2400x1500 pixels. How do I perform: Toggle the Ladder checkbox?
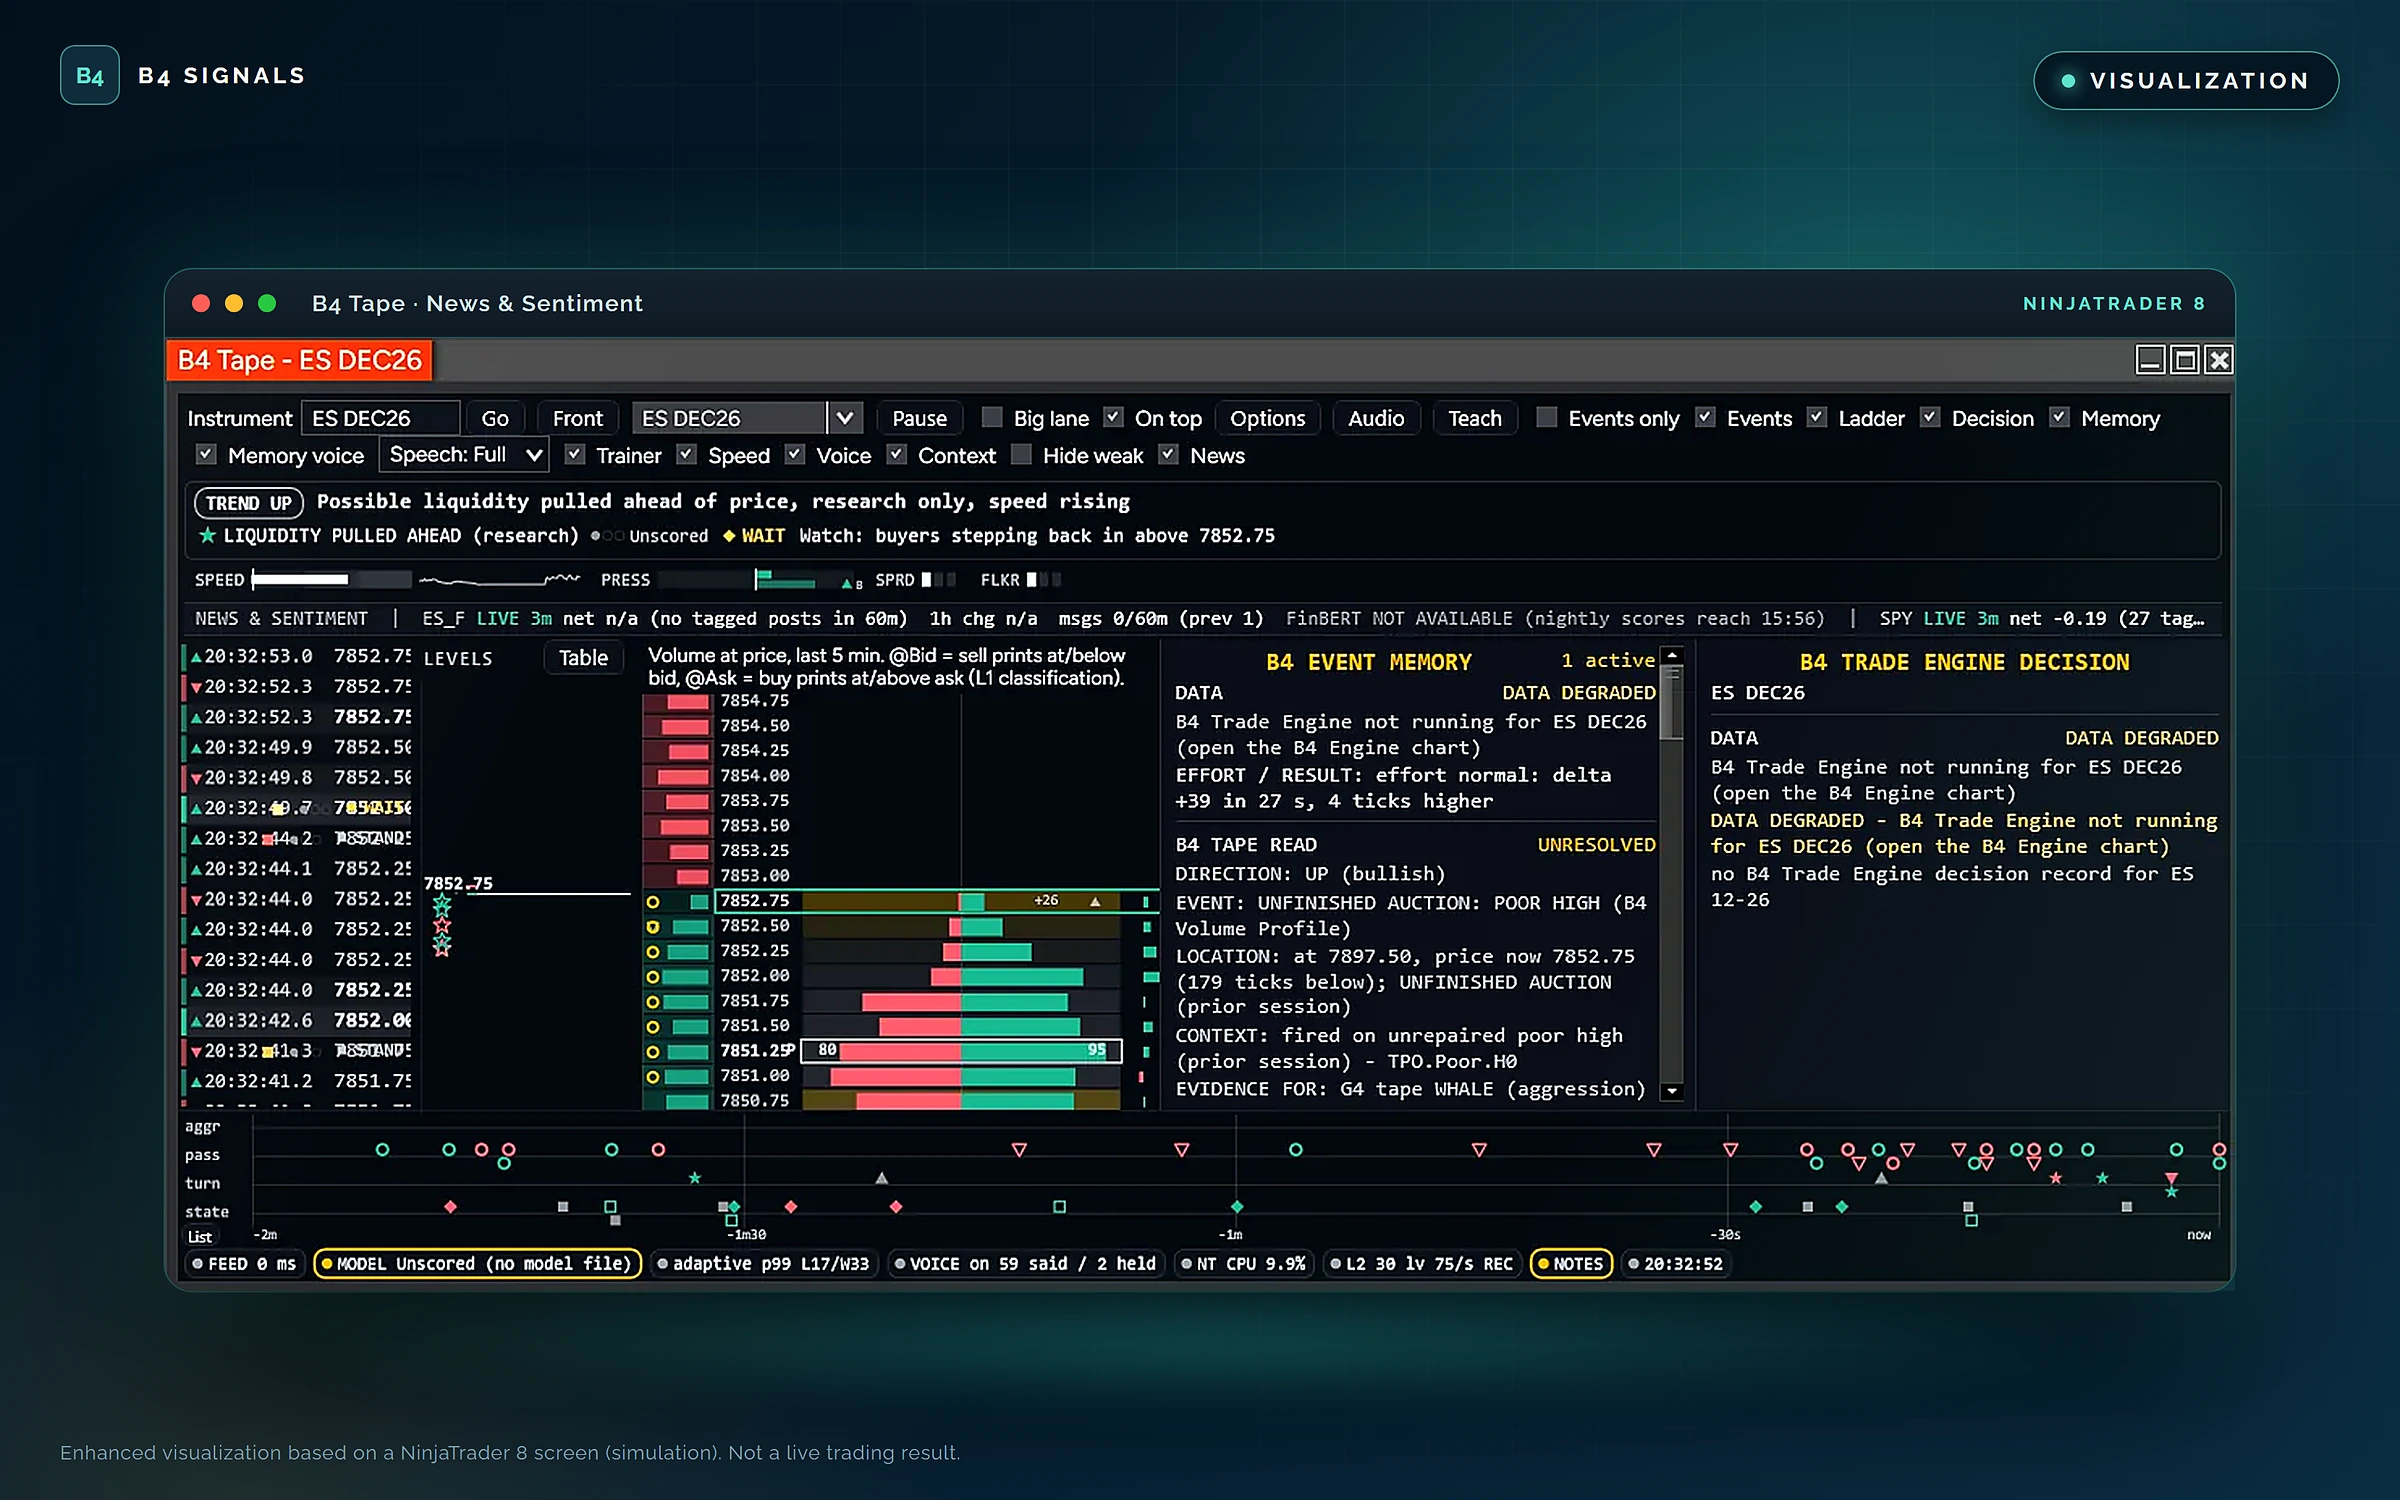(x=1817, y=417)
